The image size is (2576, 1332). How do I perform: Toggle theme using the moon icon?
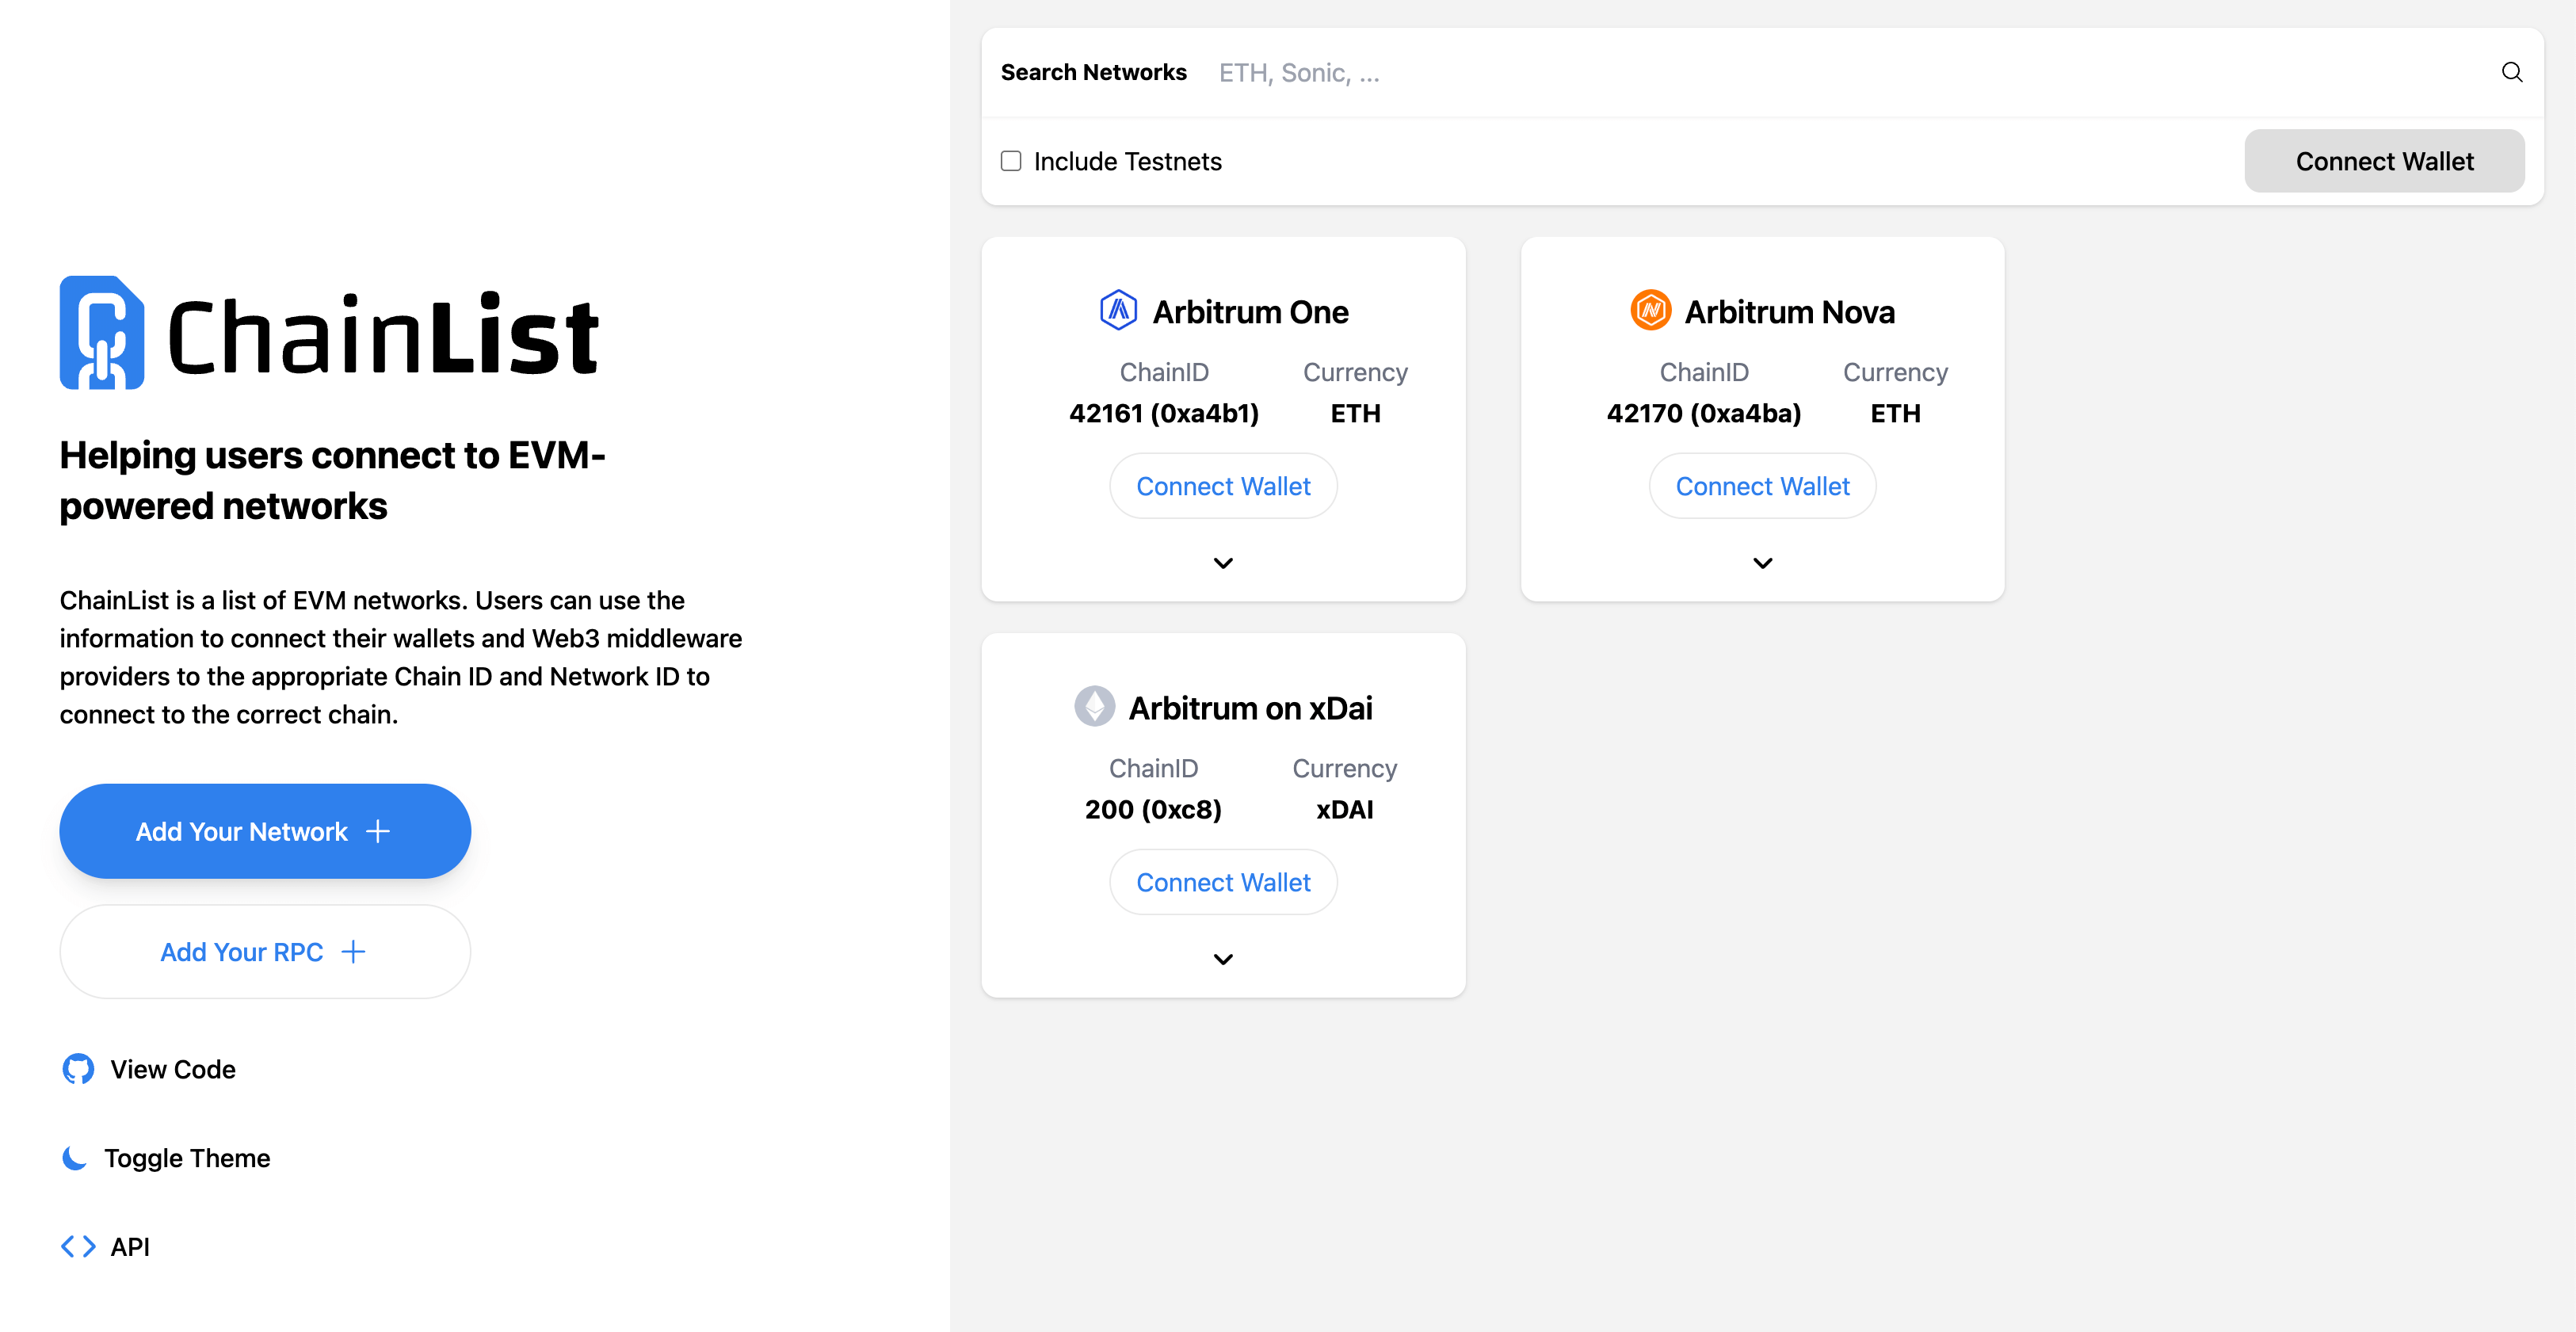coord(75,1158)
